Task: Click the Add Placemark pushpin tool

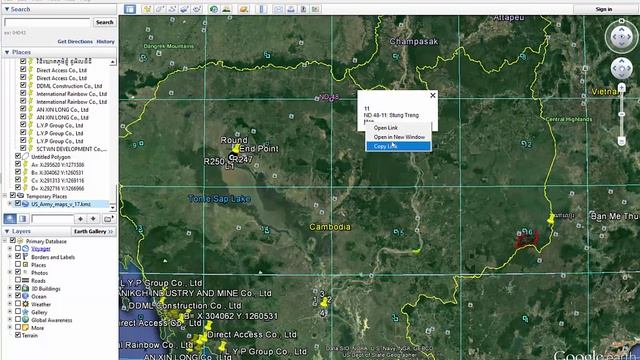Action: [147, 9]
